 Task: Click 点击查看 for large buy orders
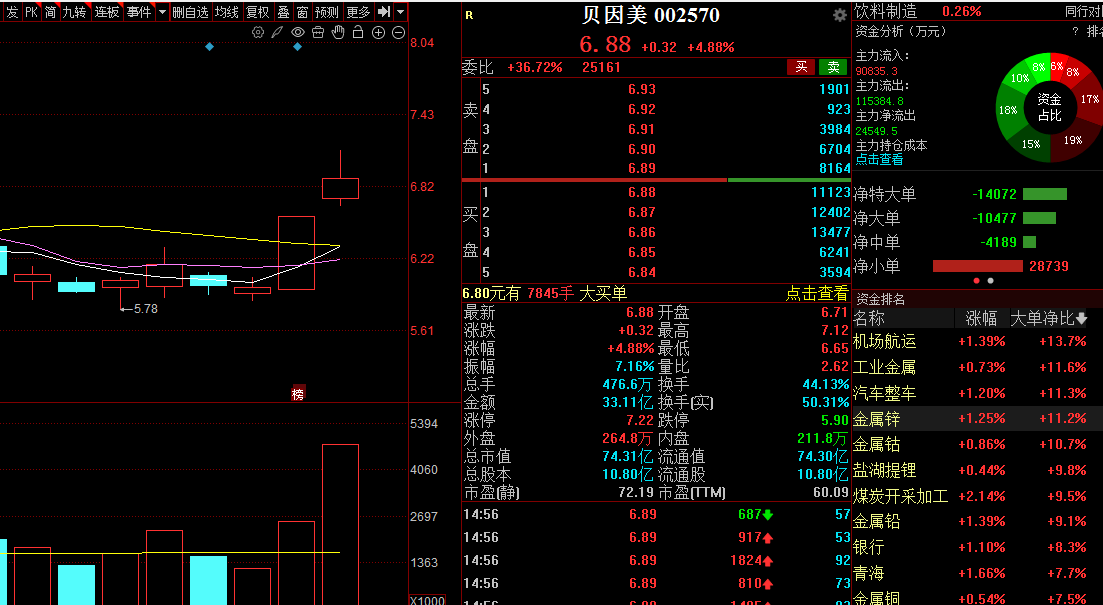pyautogui.click(x=817, y=293)
